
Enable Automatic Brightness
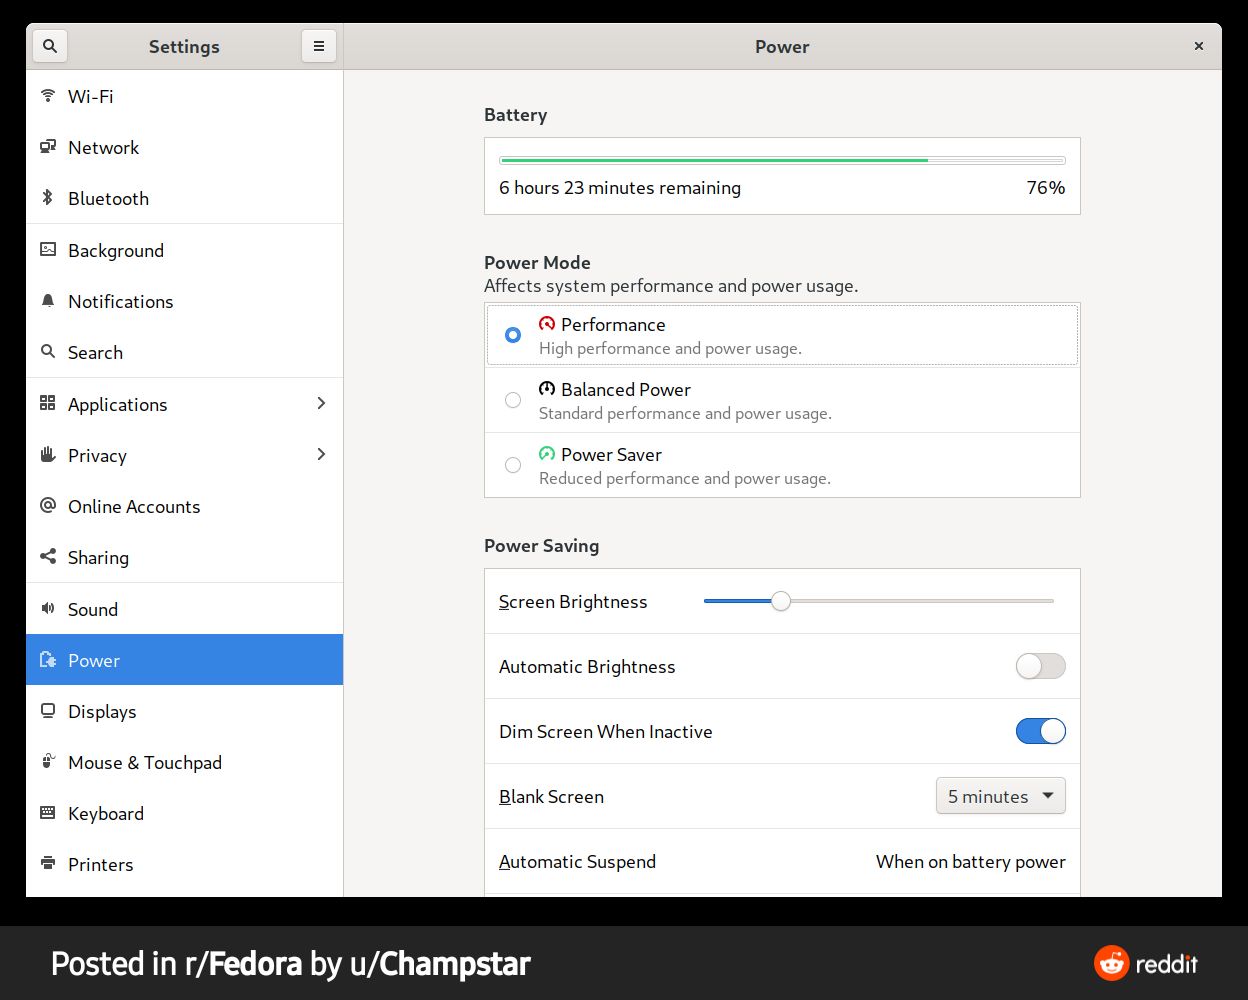coord(1040,666)
